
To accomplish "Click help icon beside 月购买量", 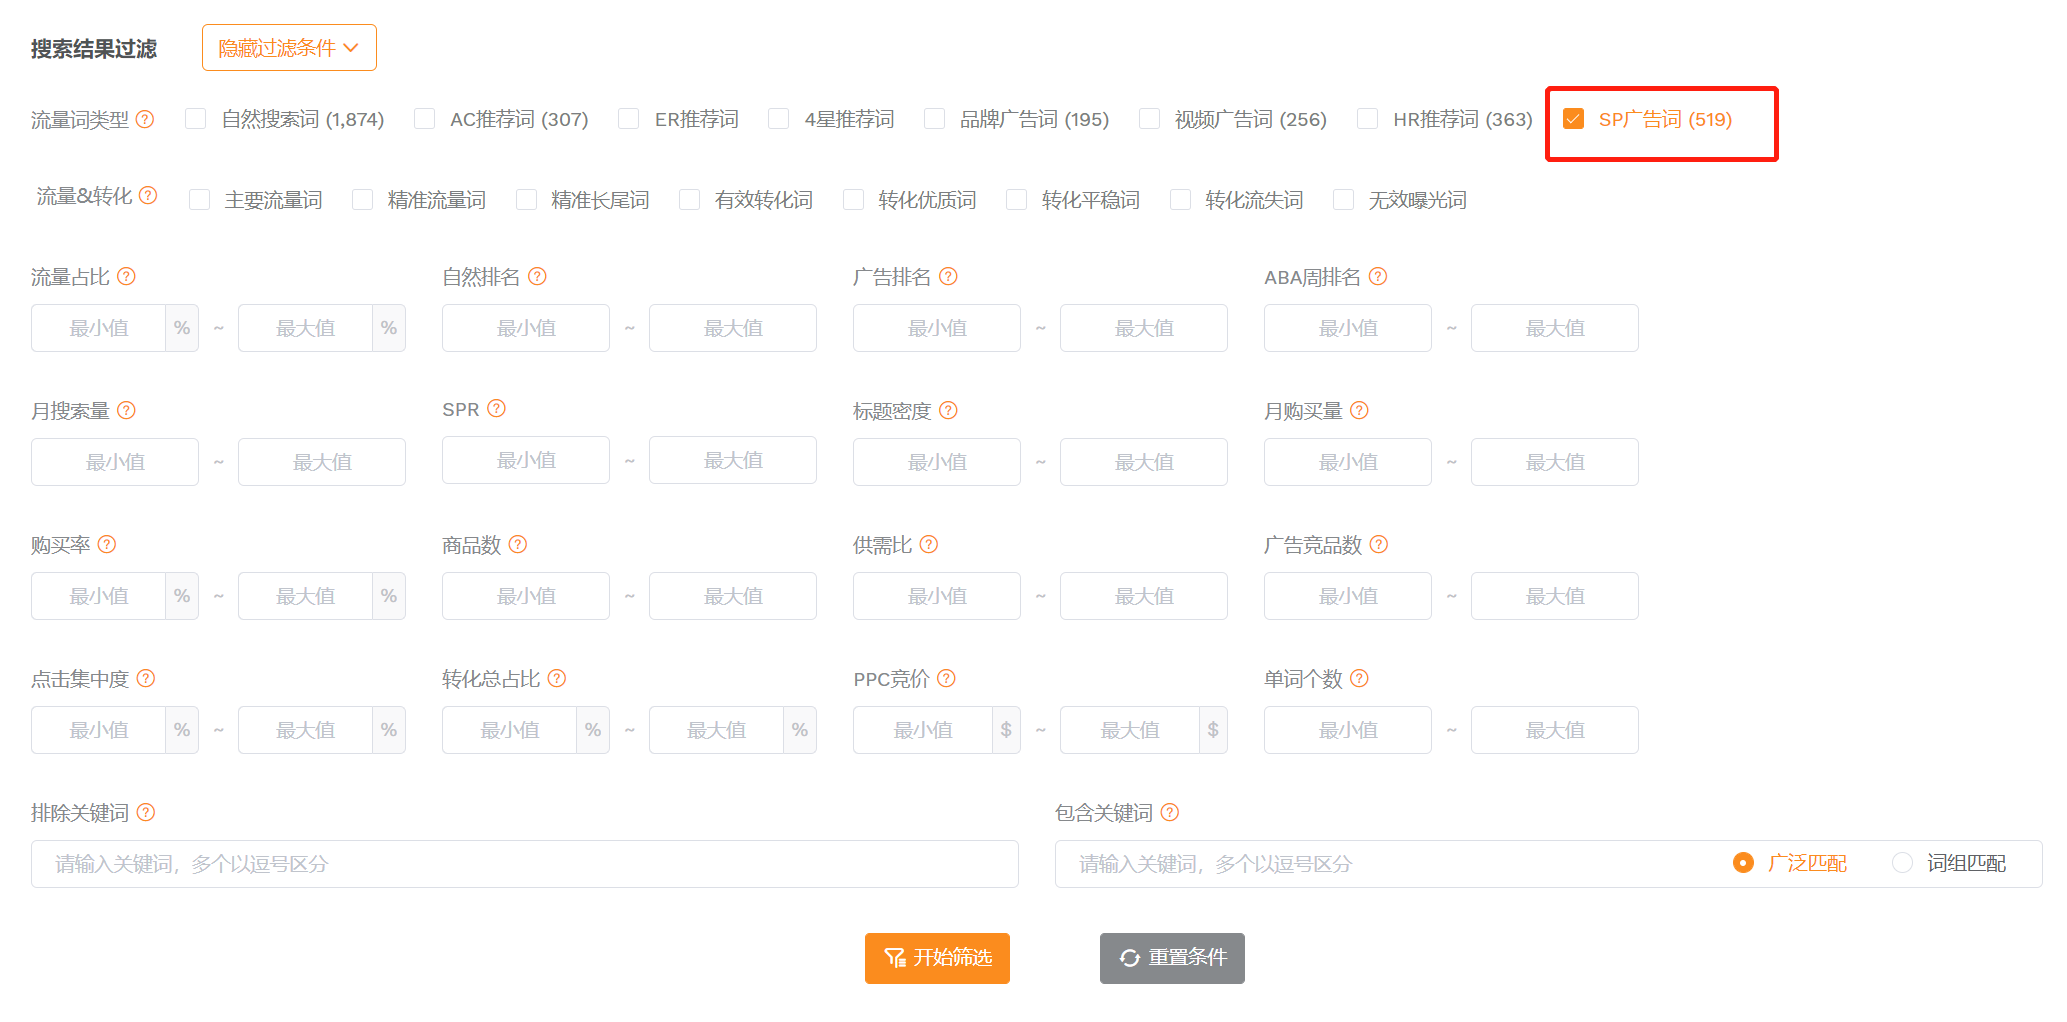I will (1359, 410).
